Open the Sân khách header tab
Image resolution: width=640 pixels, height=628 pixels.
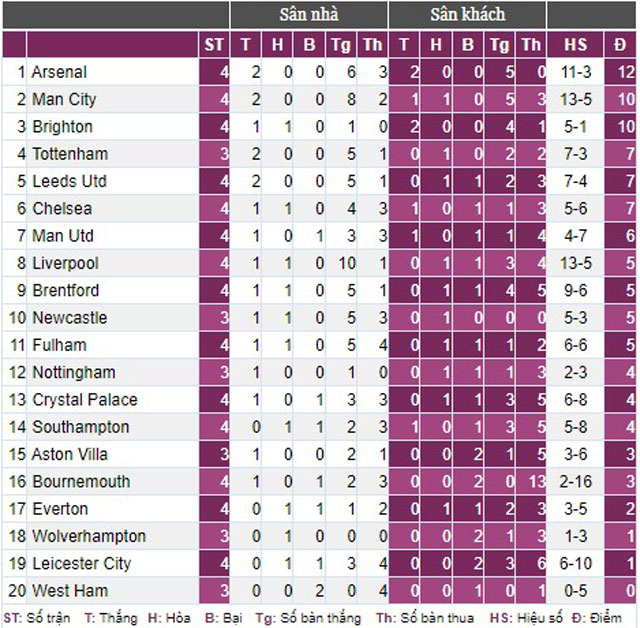[x=467, y=15]
